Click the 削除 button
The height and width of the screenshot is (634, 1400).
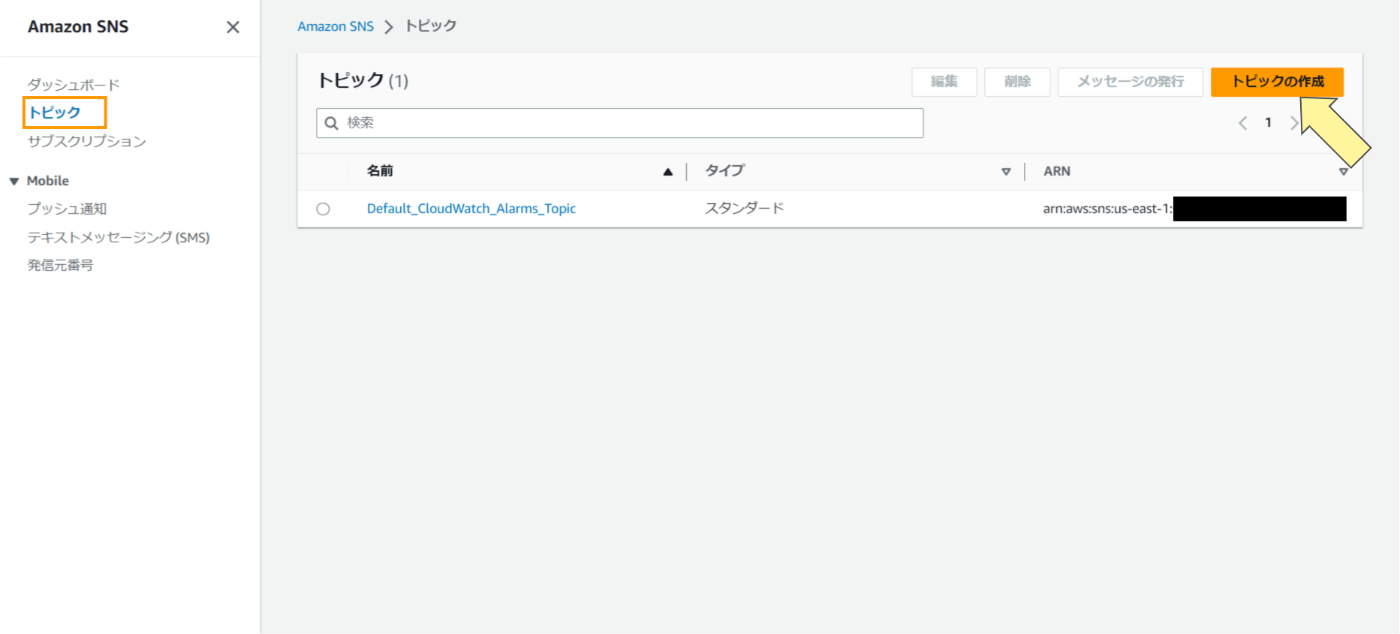[1017, 82]
